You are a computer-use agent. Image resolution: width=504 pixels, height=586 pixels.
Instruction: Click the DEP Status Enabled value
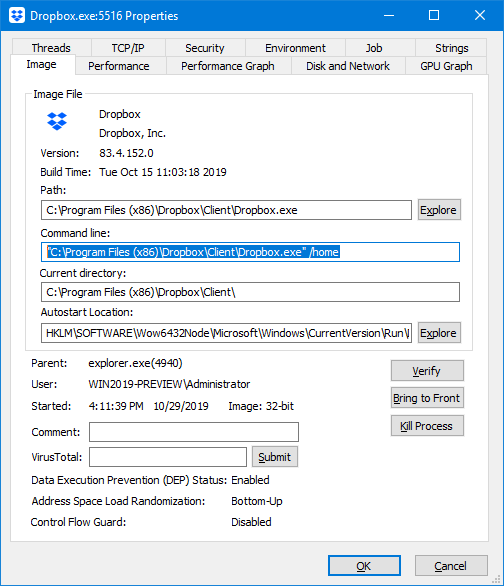[250, 480]
